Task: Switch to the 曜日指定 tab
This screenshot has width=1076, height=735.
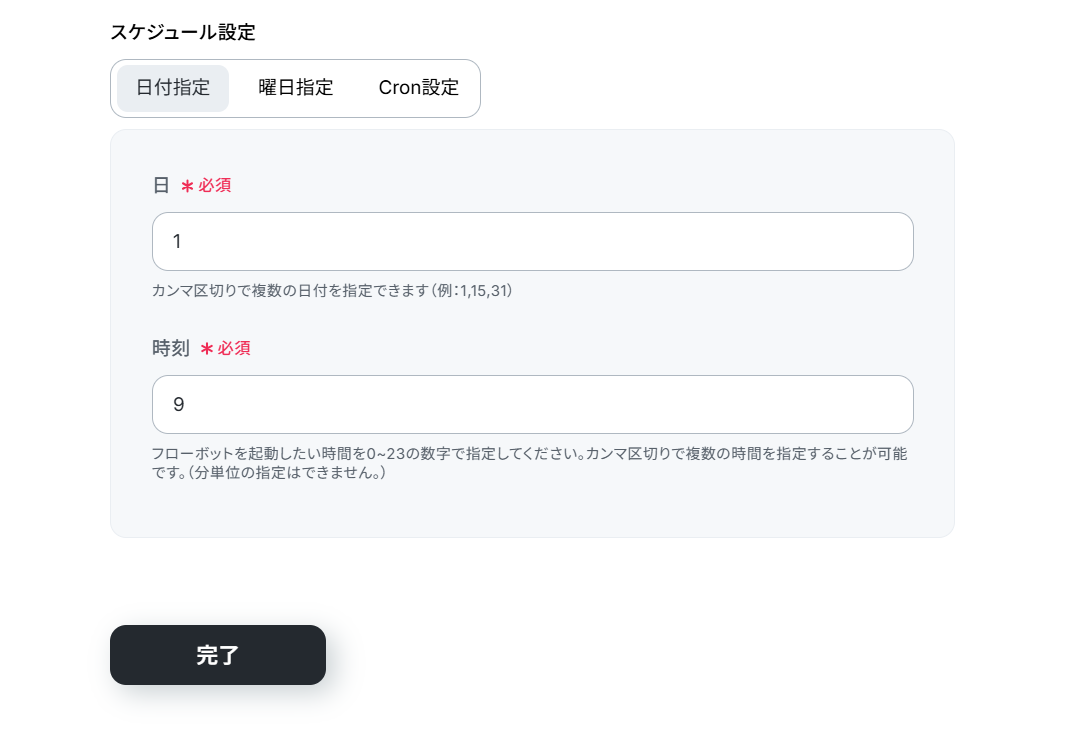Action: (295, 88)
